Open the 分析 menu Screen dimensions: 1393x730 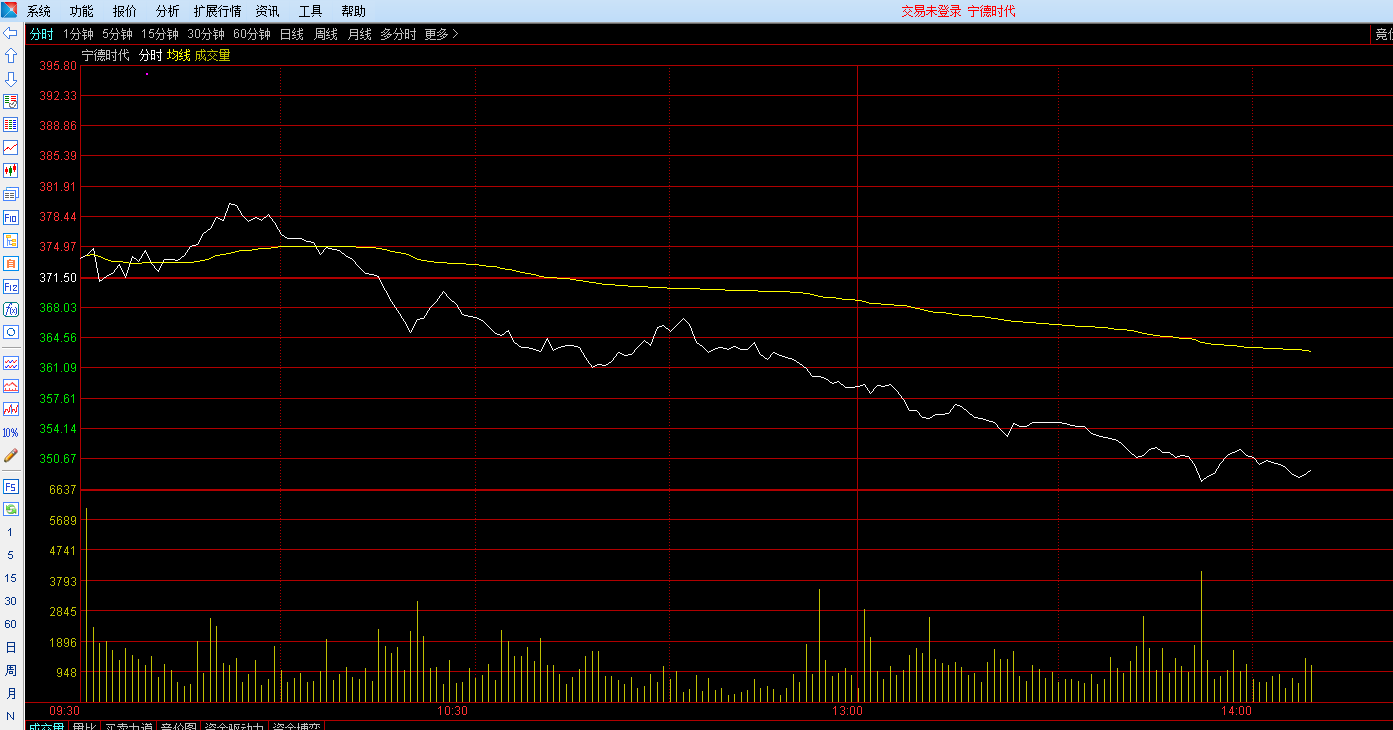[x=168, y=11]
